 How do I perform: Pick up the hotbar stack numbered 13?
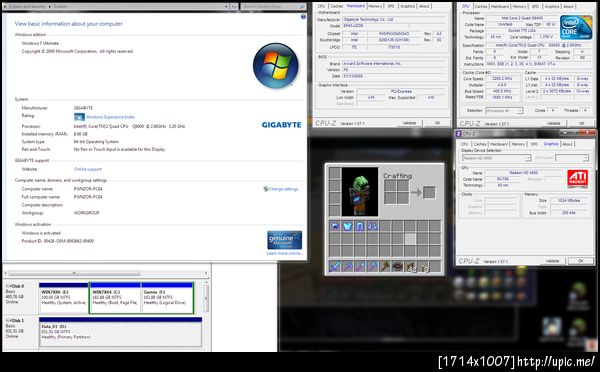(423, 266)
